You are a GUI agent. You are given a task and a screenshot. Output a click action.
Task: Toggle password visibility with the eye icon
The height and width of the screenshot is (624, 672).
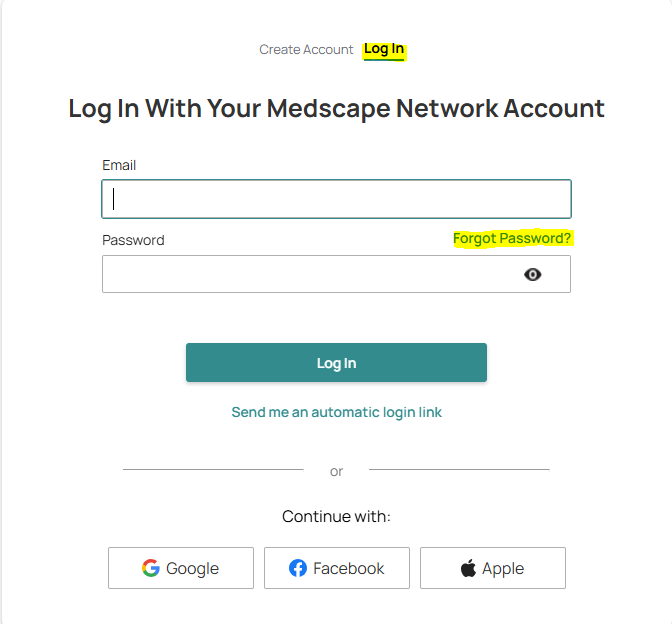(533, 275)
